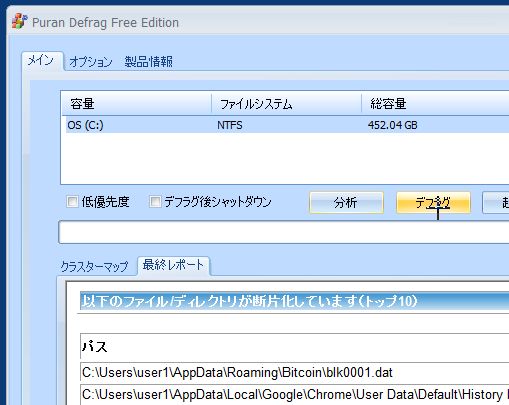Start defrag with the デフラグ button
The width and height of the screenshot is (509, 405).
click(x=433, y=202)
